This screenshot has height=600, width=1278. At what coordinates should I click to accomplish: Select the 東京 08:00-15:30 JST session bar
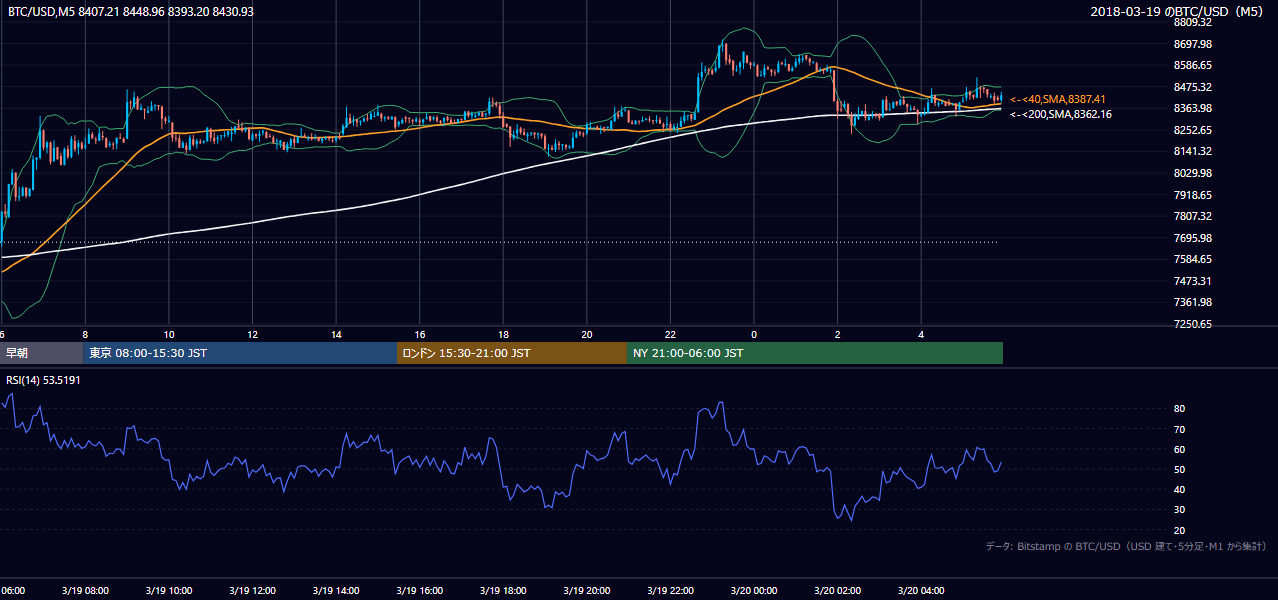point(240,353)
